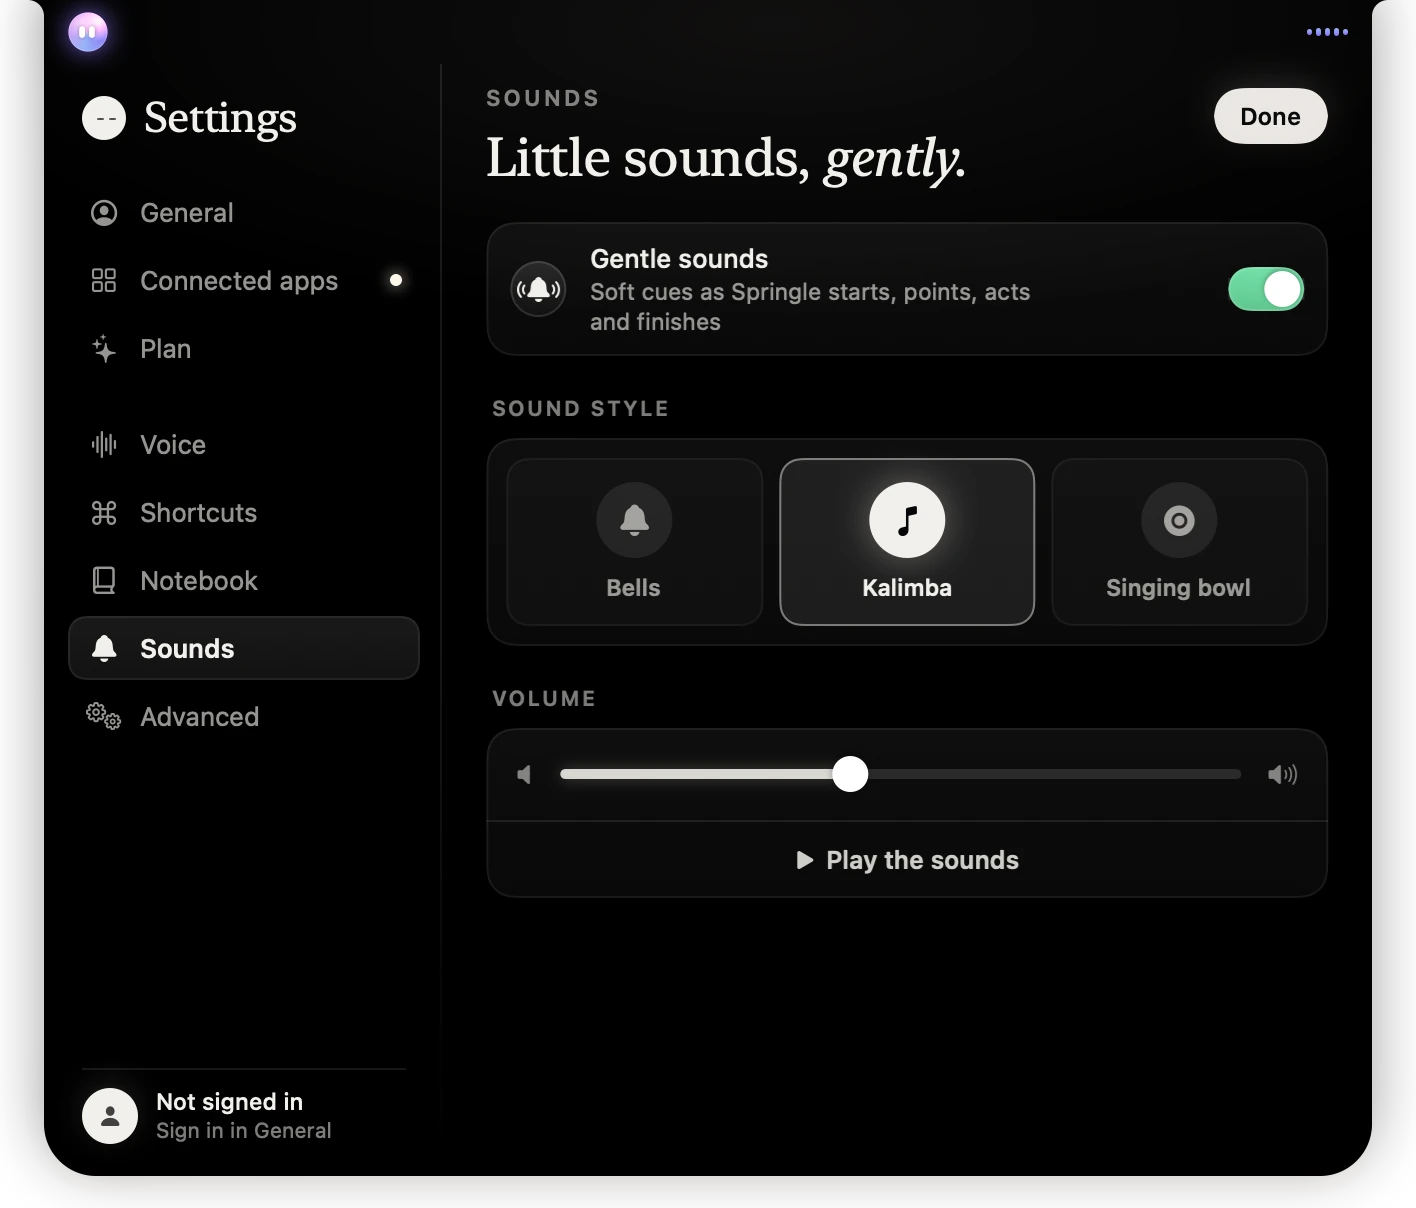Click the Voice waveform icon

click(104, 444)
